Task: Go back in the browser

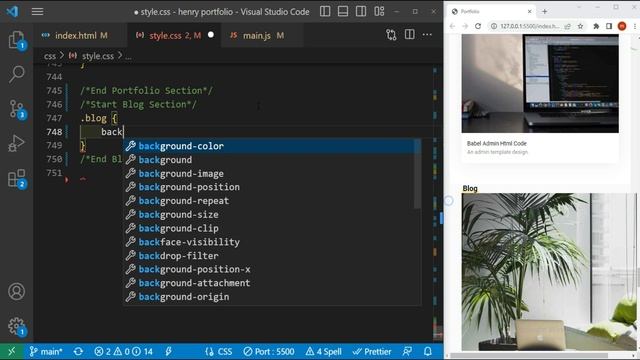Action: 452,26
